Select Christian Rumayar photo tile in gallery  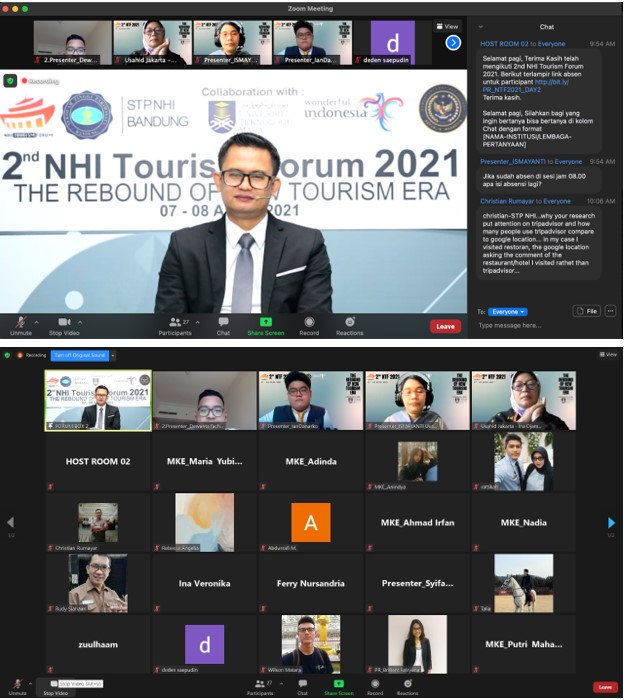98,523
